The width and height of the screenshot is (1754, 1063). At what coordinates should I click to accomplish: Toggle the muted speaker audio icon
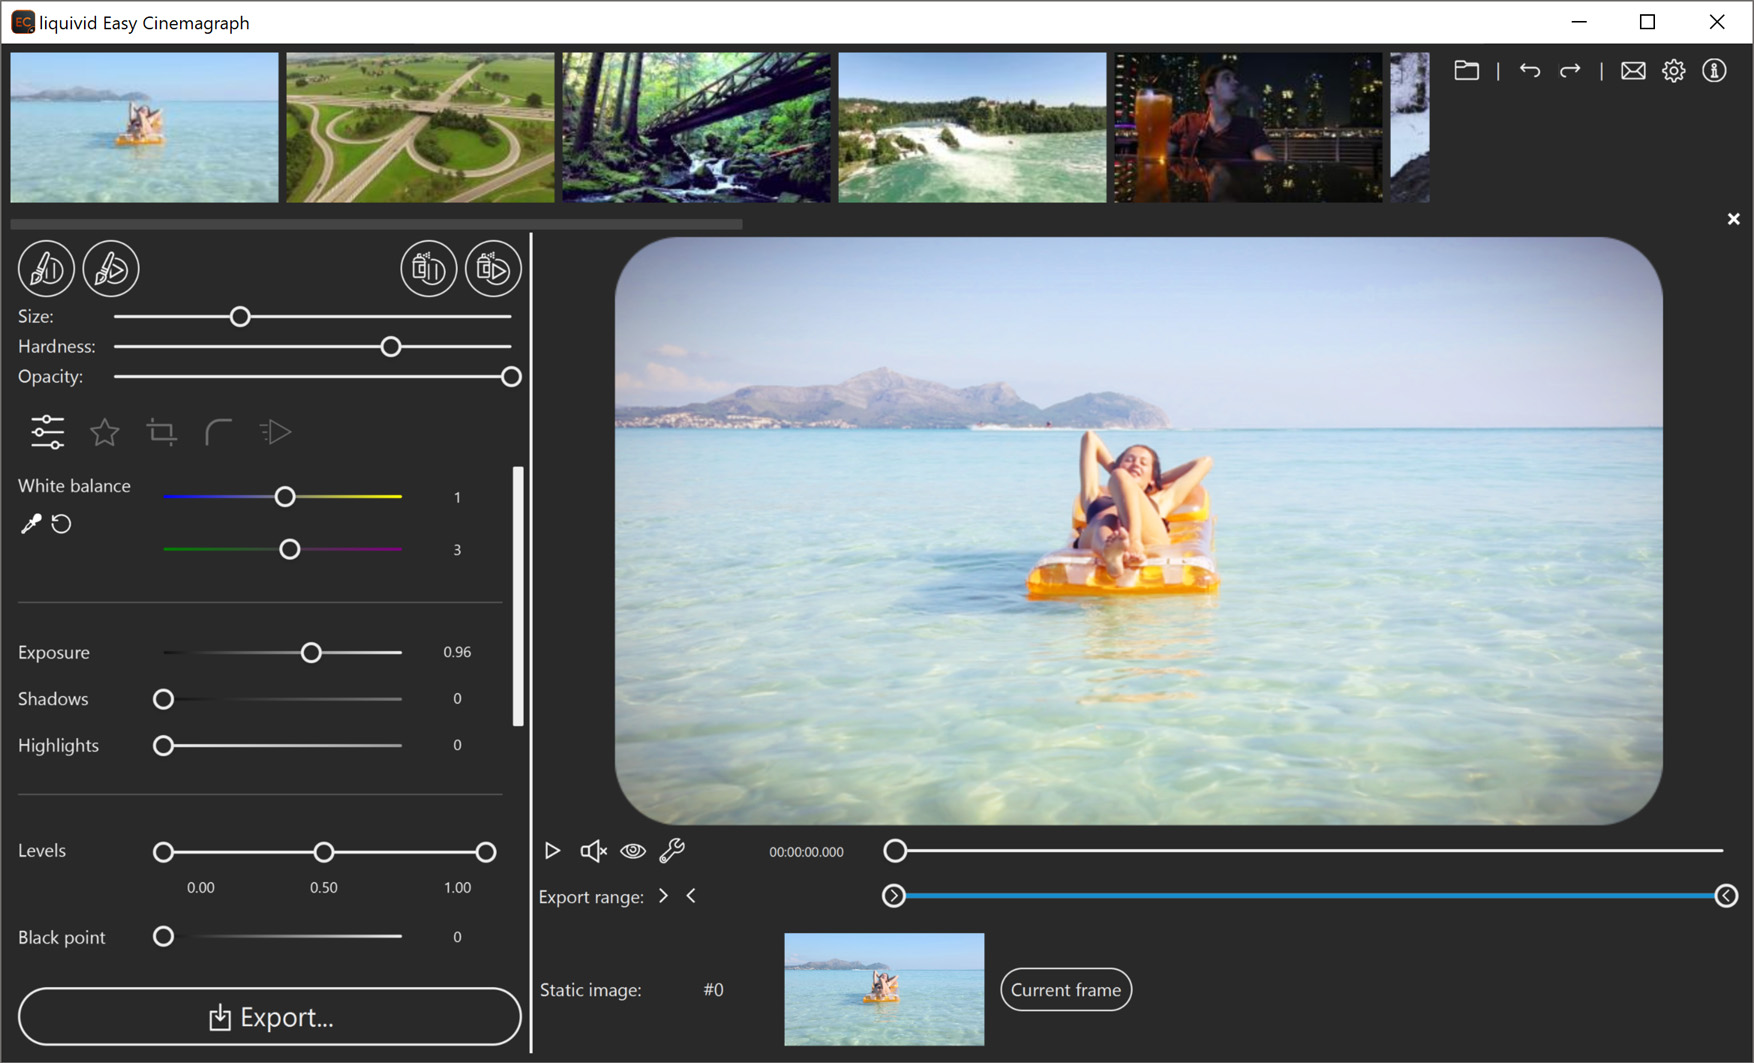[x=593, y=851]
